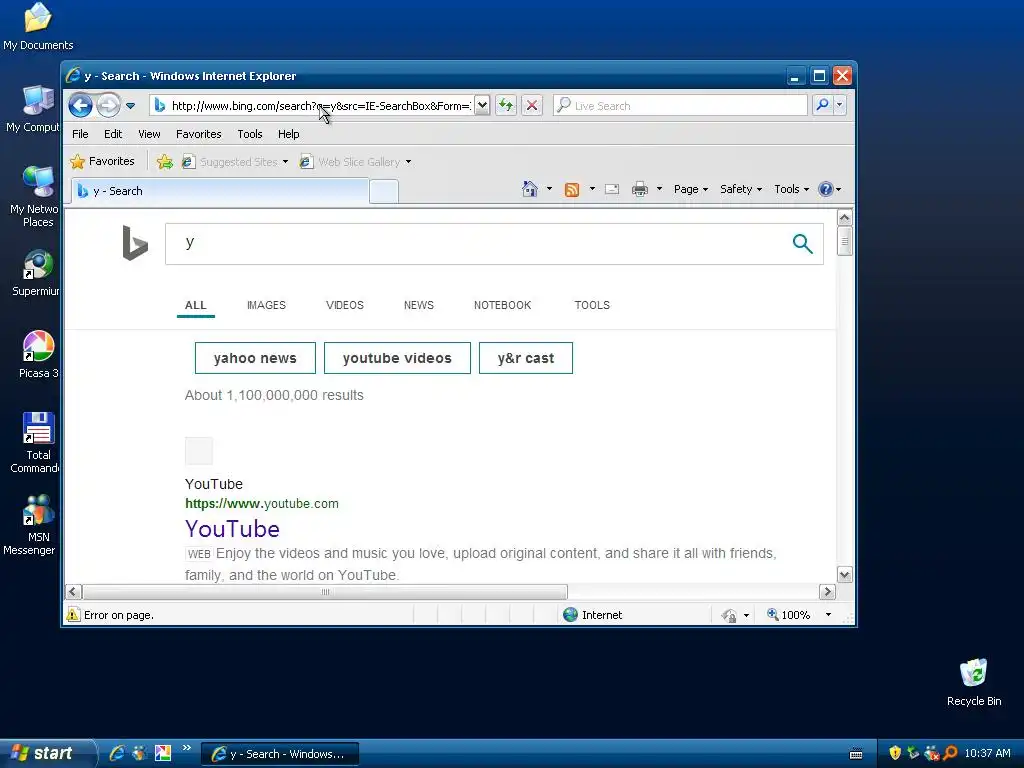Open the recent pages dropdown arrow
The image size is (1024, 768).
pos(131,106)
